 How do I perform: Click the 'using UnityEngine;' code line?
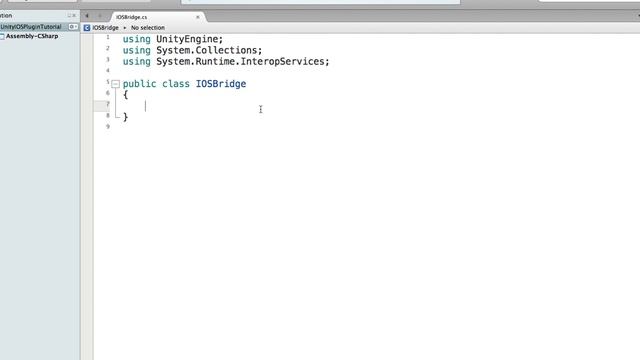tap(173, 39)
